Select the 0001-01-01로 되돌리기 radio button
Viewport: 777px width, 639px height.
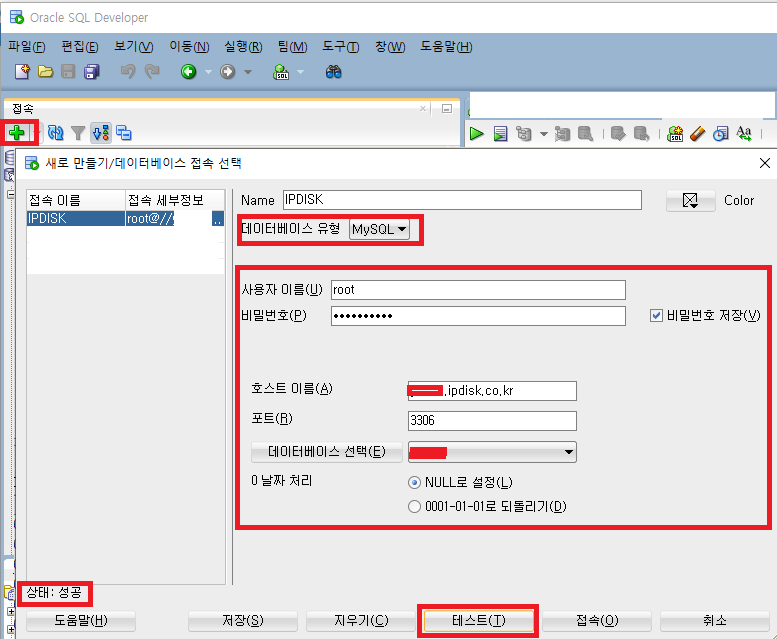coord(414,507)
